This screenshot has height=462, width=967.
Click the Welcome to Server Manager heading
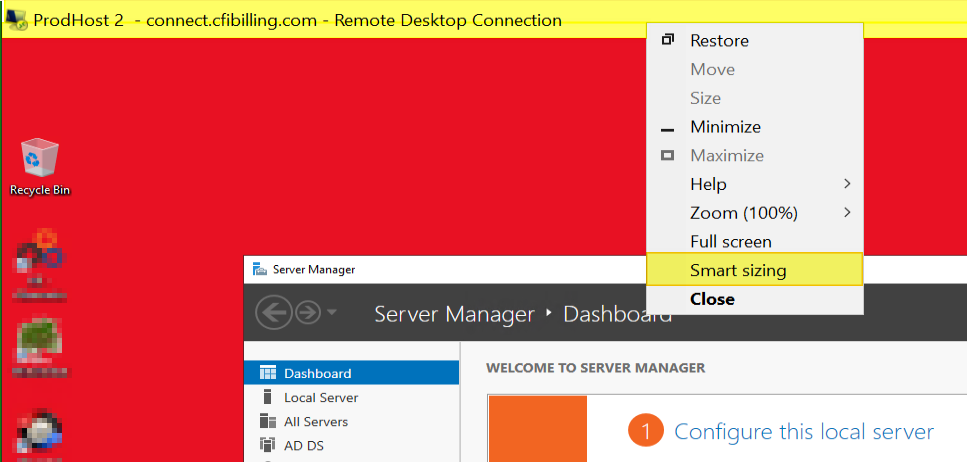click(x=595, y=368)
